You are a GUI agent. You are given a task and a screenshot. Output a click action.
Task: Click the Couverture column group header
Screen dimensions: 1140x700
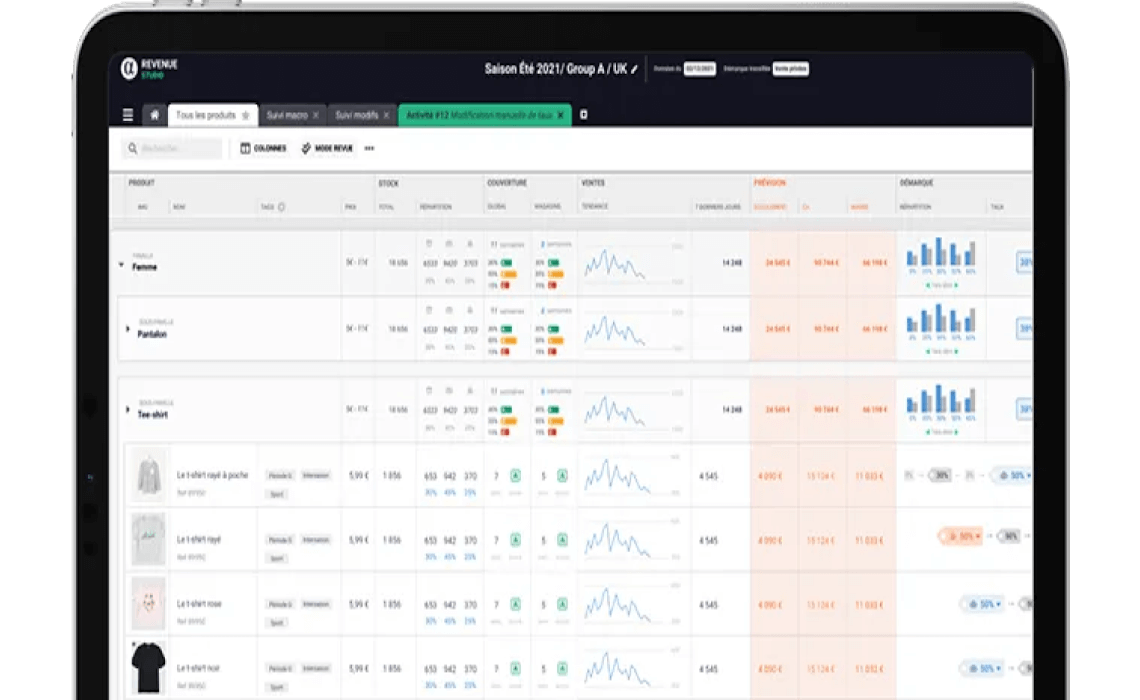tap(507, 183)
